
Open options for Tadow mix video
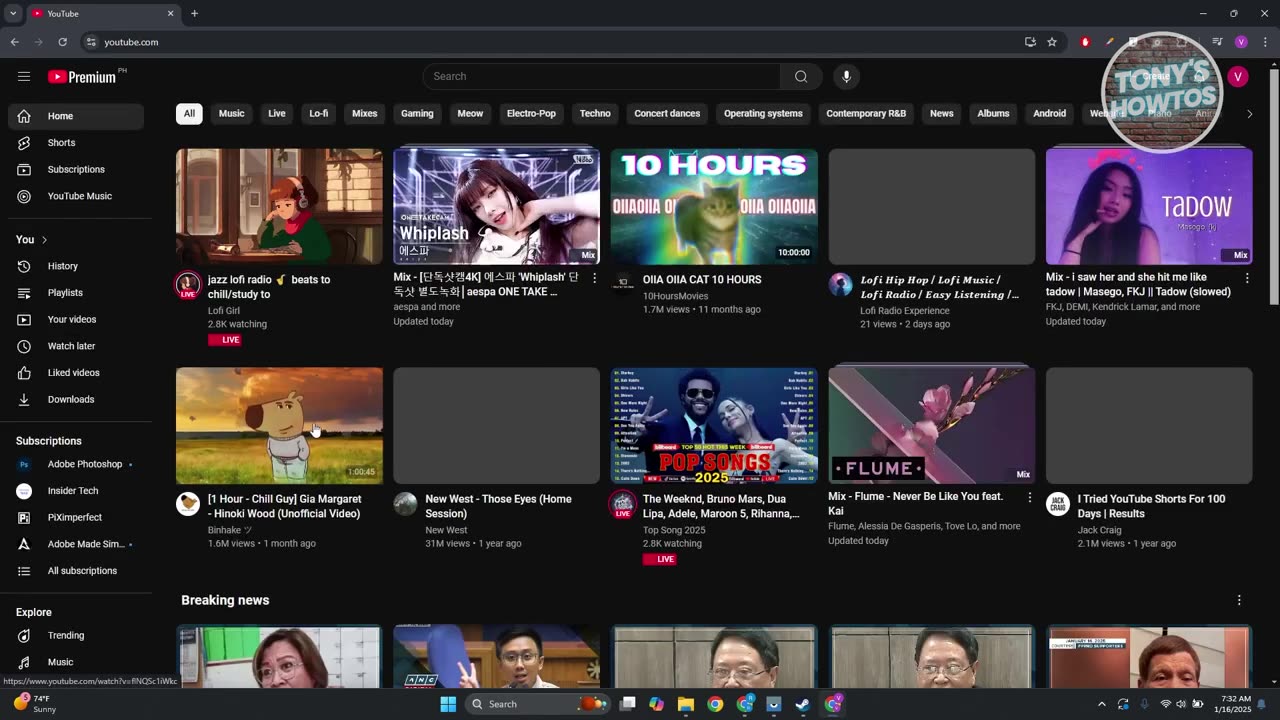(1247, 278)
